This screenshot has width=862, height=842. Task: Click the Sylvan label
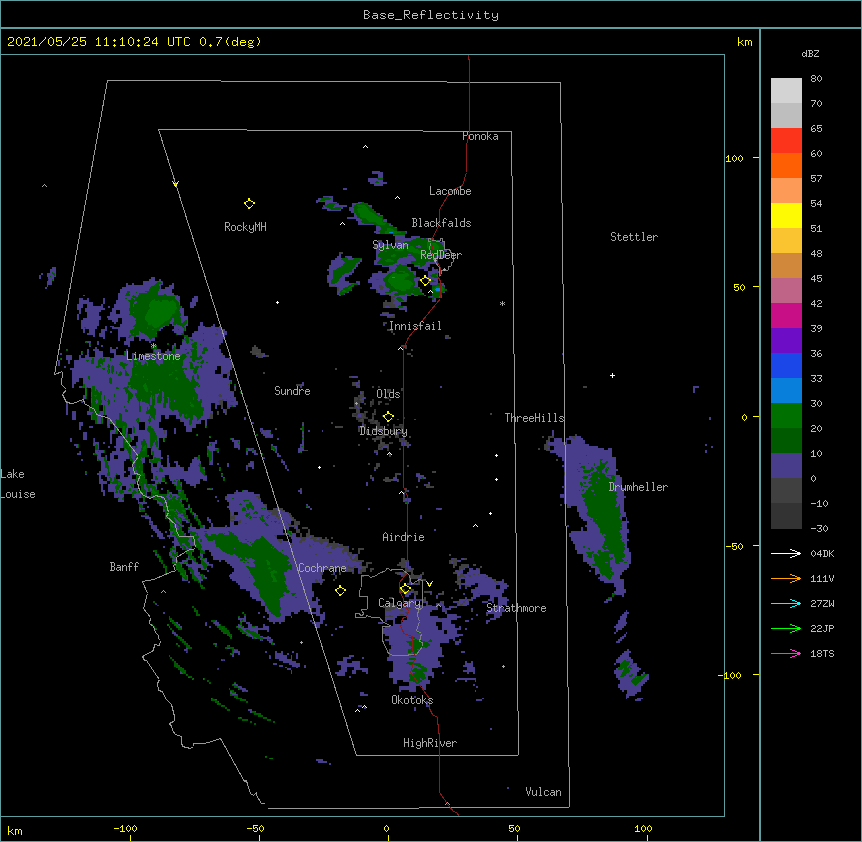[x=390, y=245]
